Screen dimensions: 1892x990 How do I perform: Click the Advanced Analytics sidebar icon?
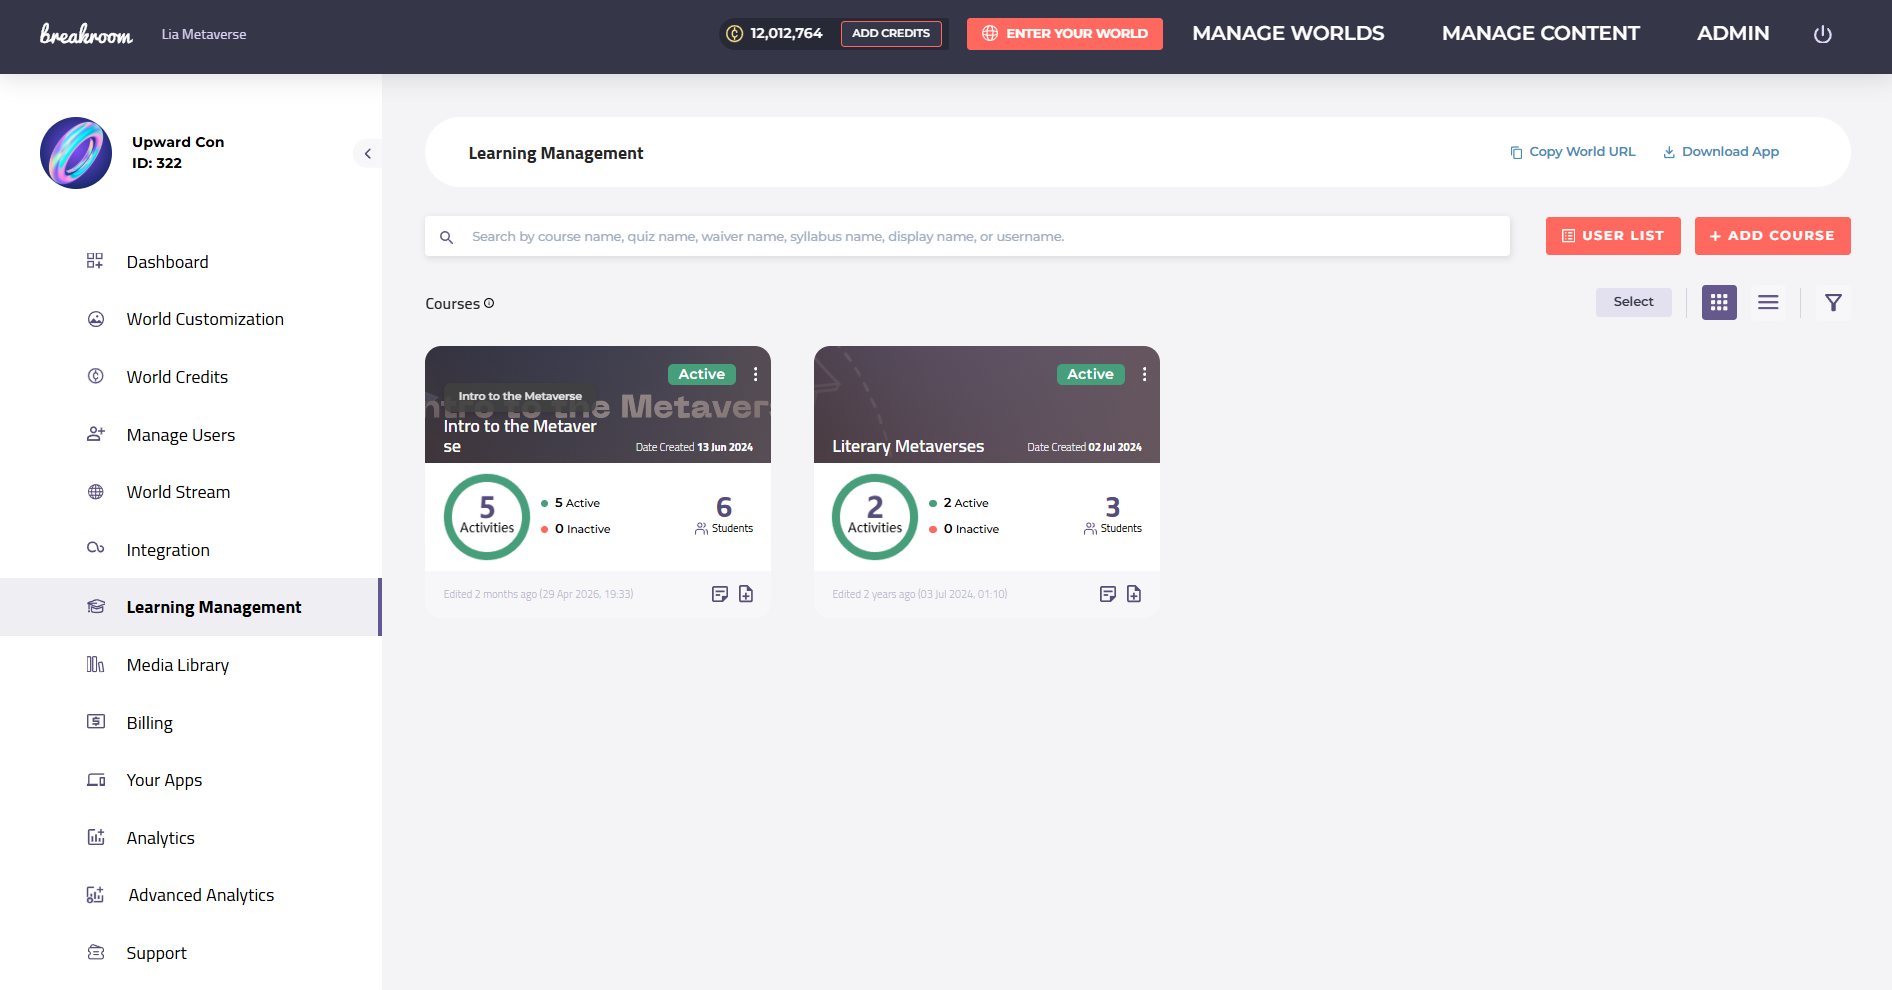click(x=96, y=895)
